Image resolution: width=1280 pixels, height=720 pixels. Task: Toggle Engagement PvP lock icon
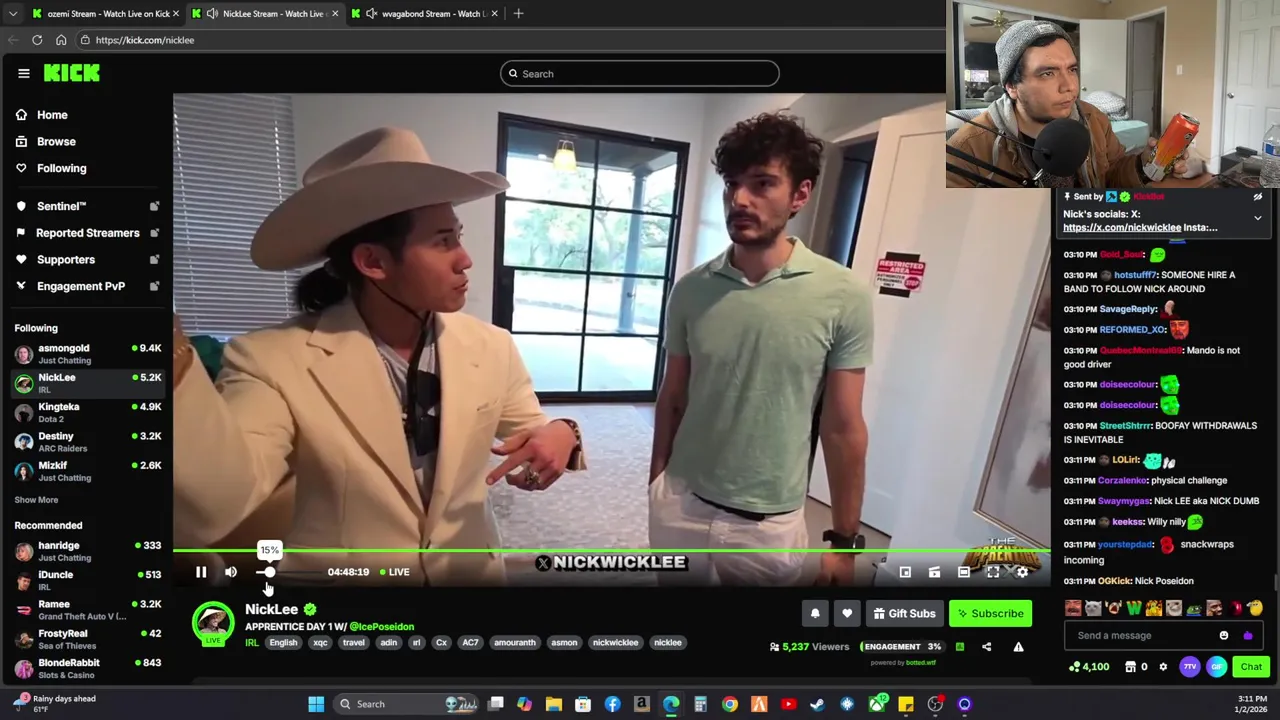154,286
